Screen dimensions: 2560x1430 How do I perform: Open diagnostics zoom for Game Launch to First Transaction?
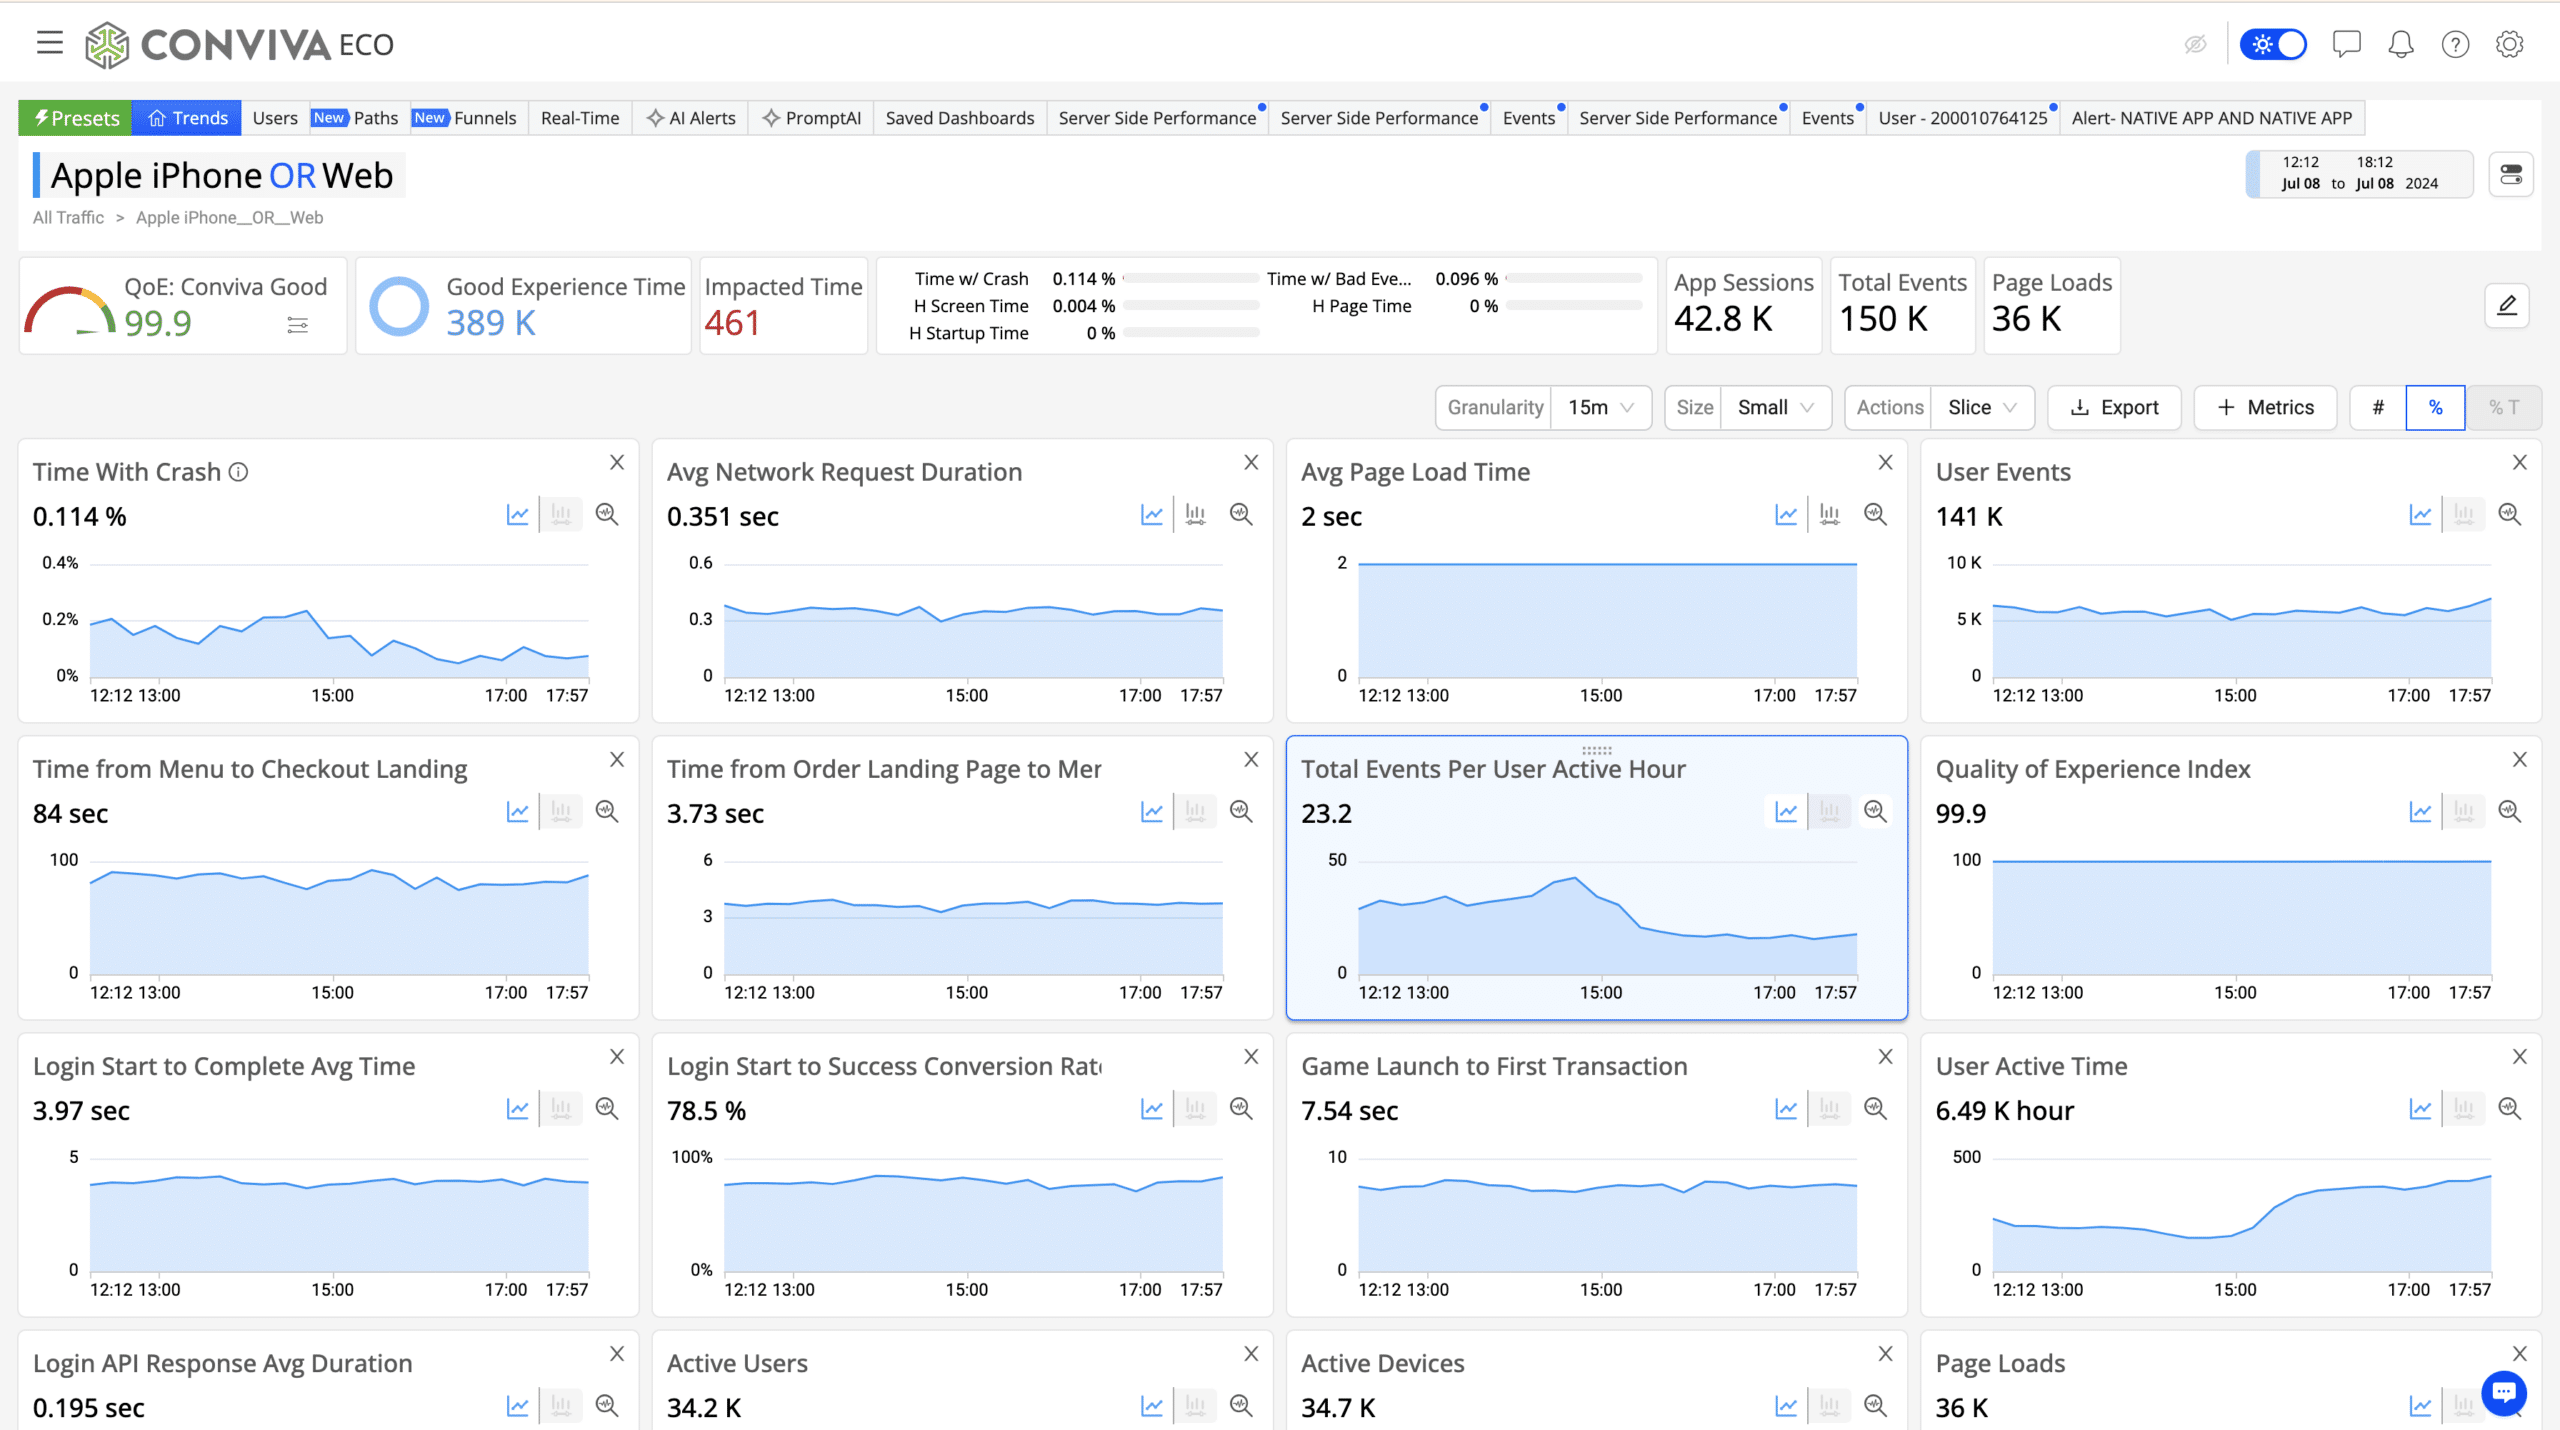1875,1109
